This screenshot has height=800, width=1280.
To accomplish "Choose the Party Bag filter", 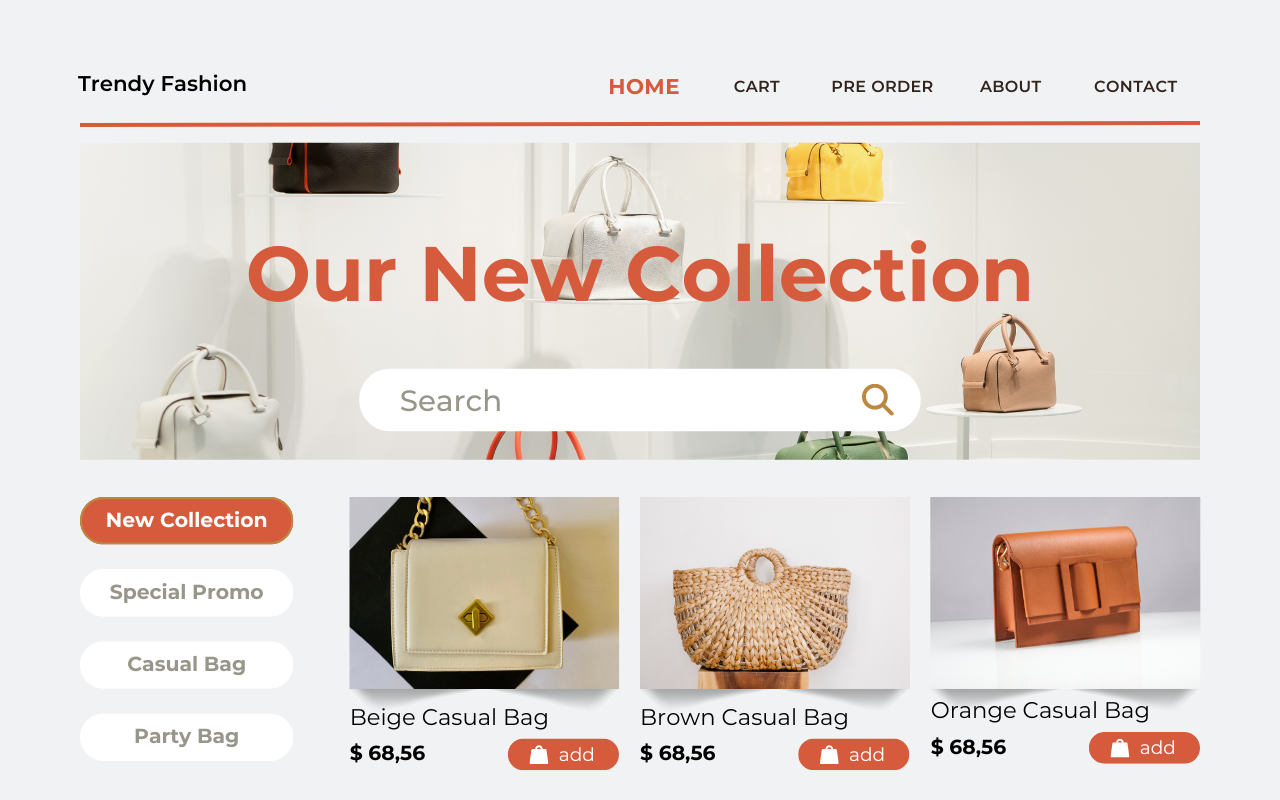I will click(186, 737).
